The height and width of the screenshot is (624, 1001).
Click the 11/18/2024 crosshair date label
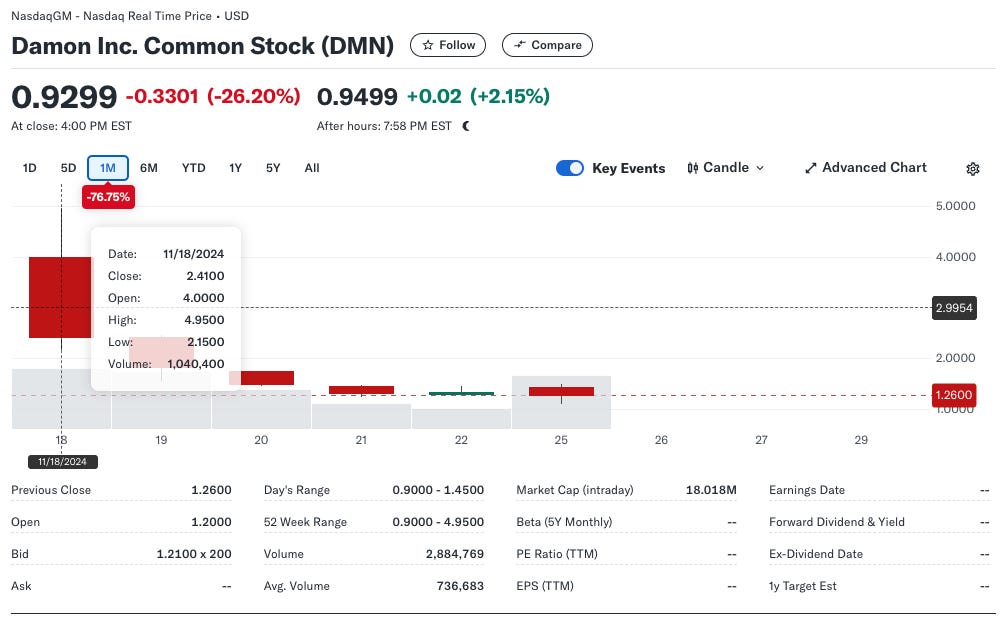point(62,462)
